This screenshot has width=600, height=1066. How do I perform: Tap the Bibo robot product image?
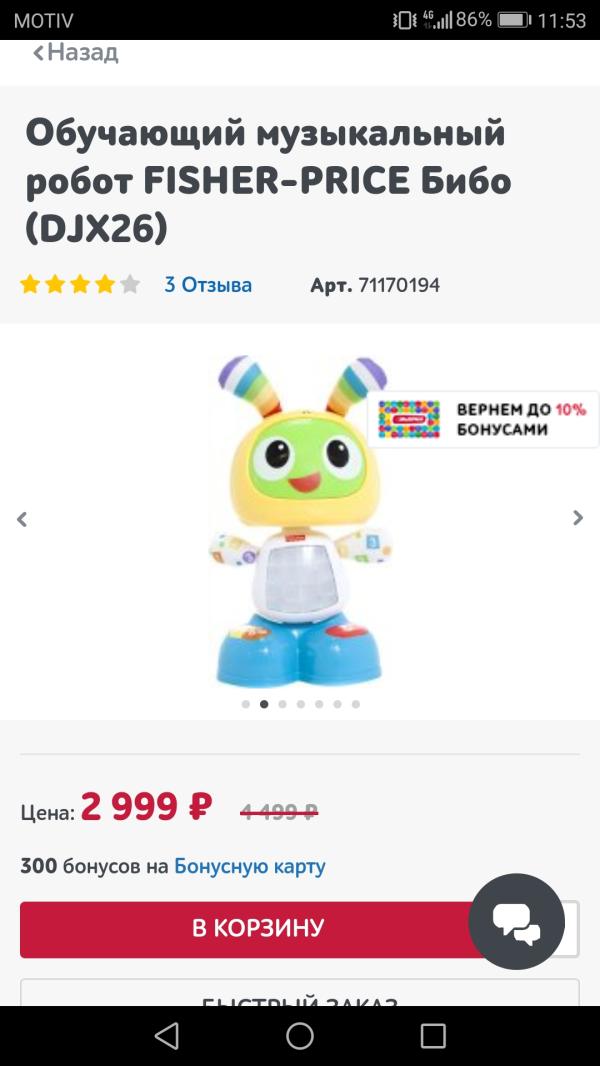(x=300, y=520)
